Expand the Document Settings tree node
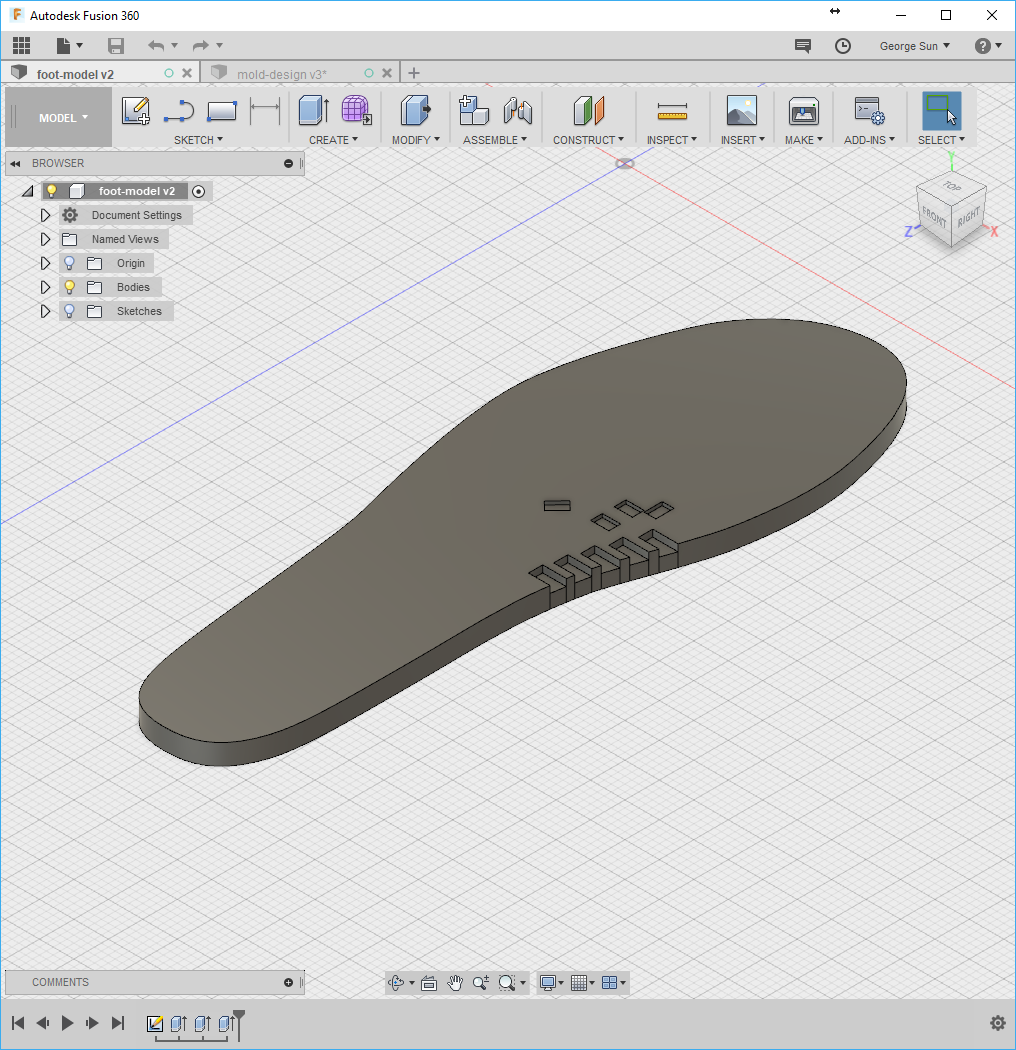The height and width of the screenshot is (1050, 1016). coord(45,215)
